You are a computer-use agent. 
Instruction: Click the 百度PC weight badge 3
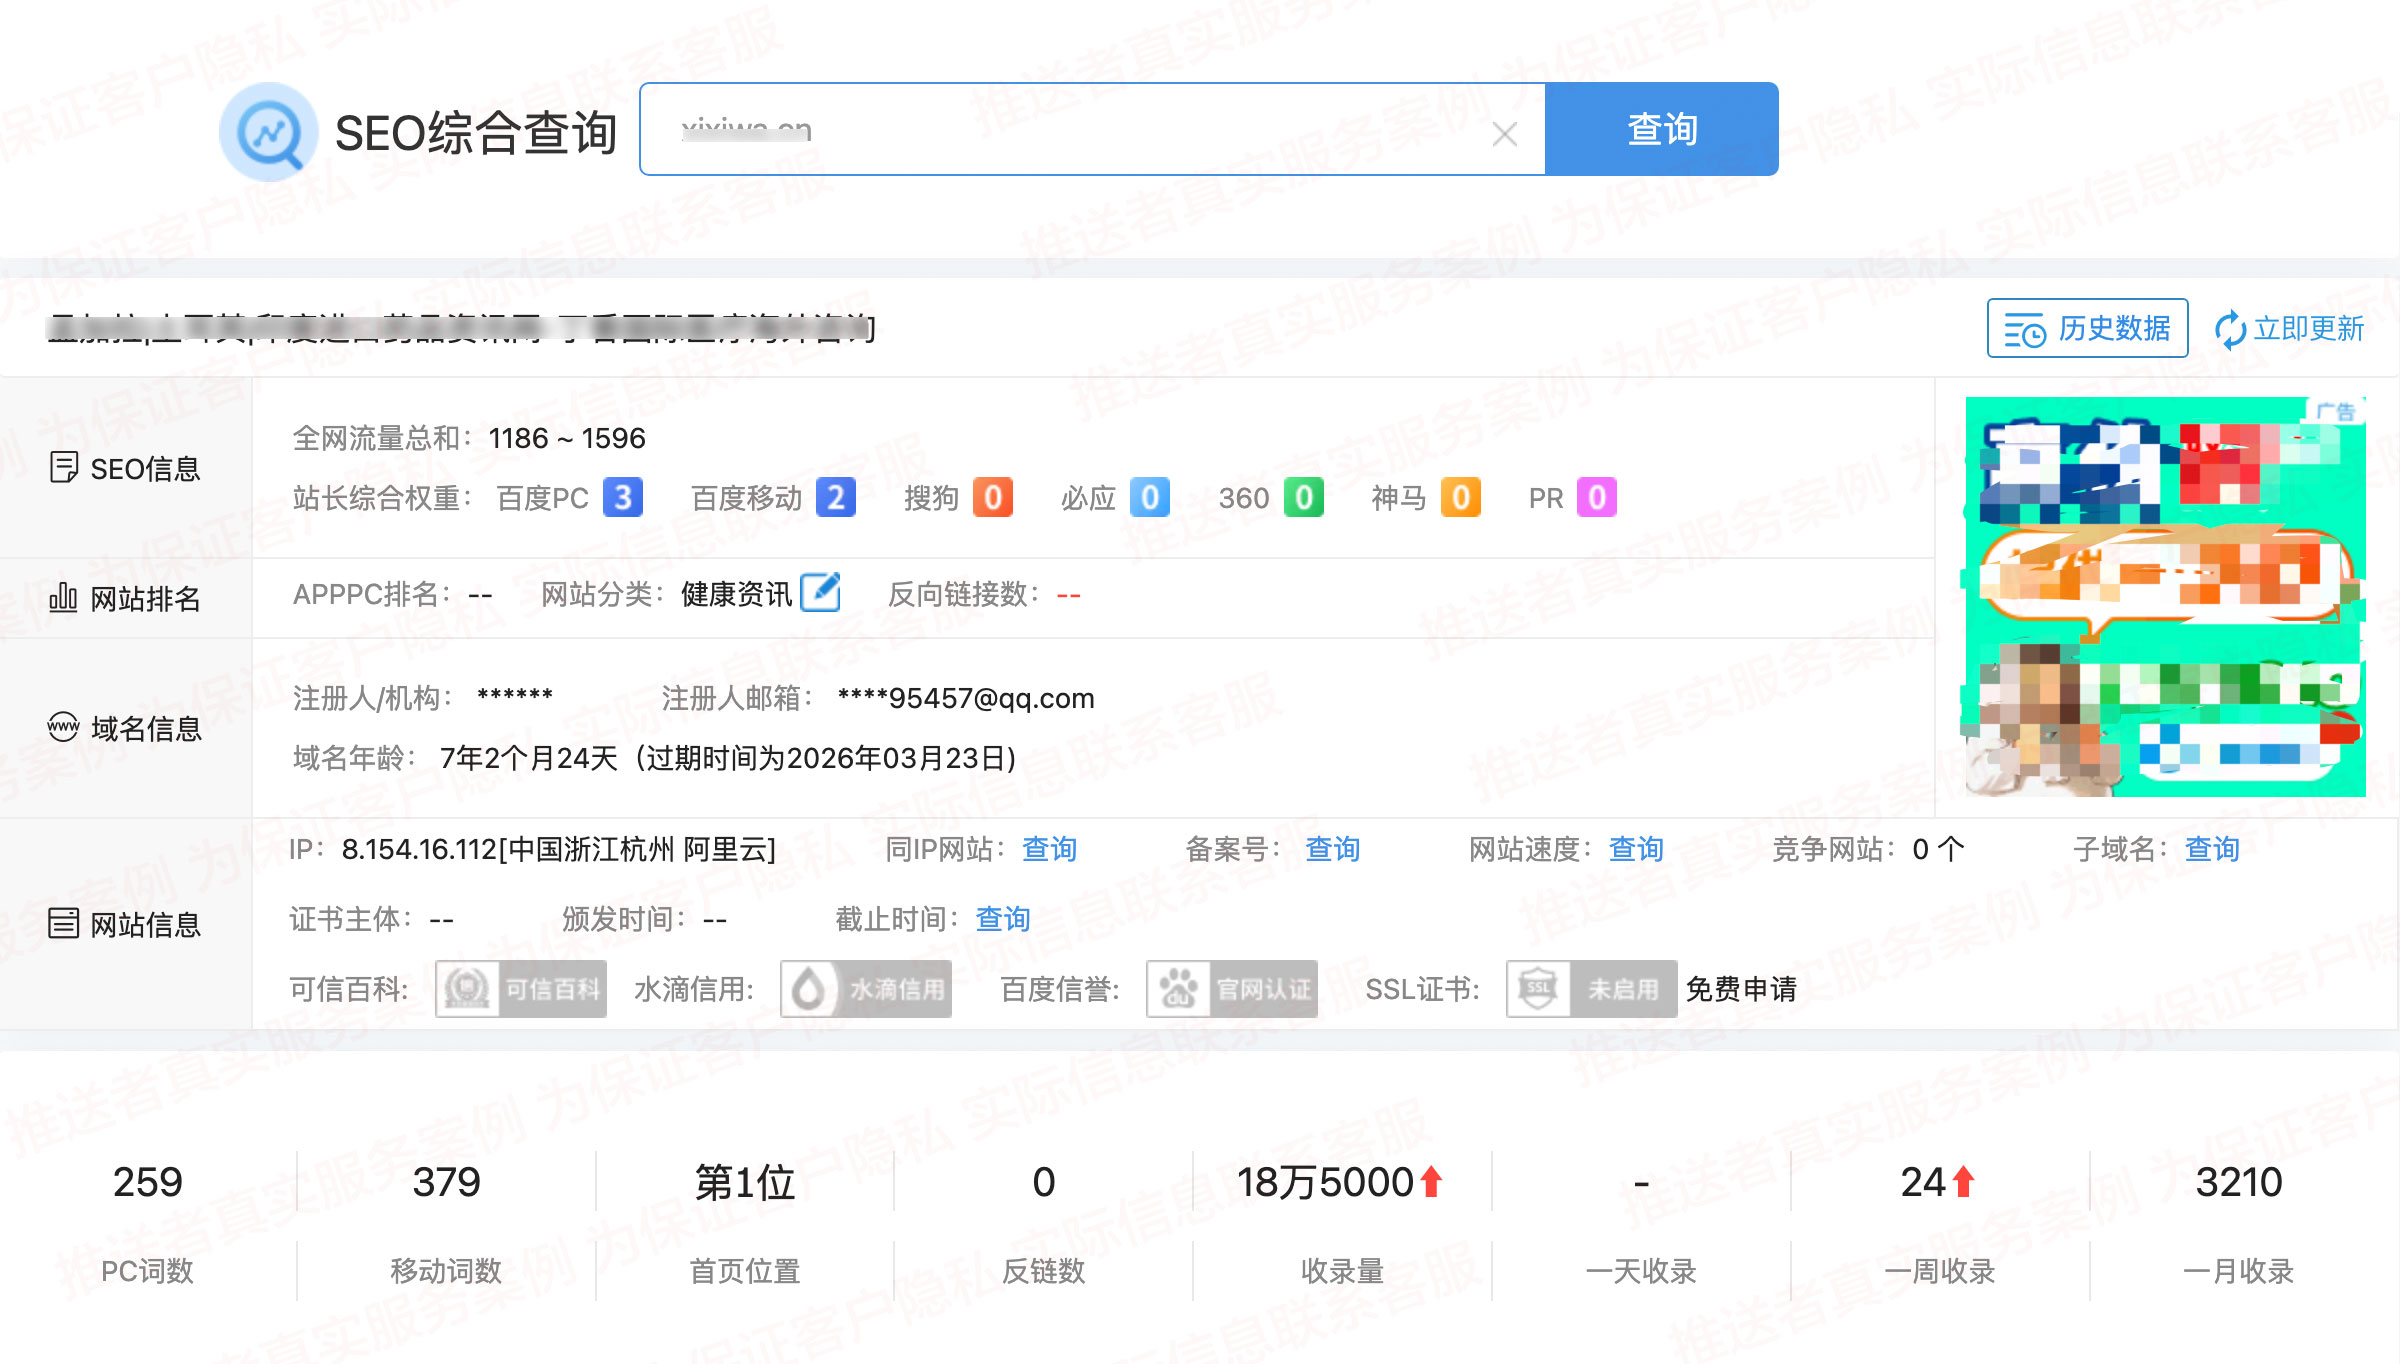[x=622, y=497]
